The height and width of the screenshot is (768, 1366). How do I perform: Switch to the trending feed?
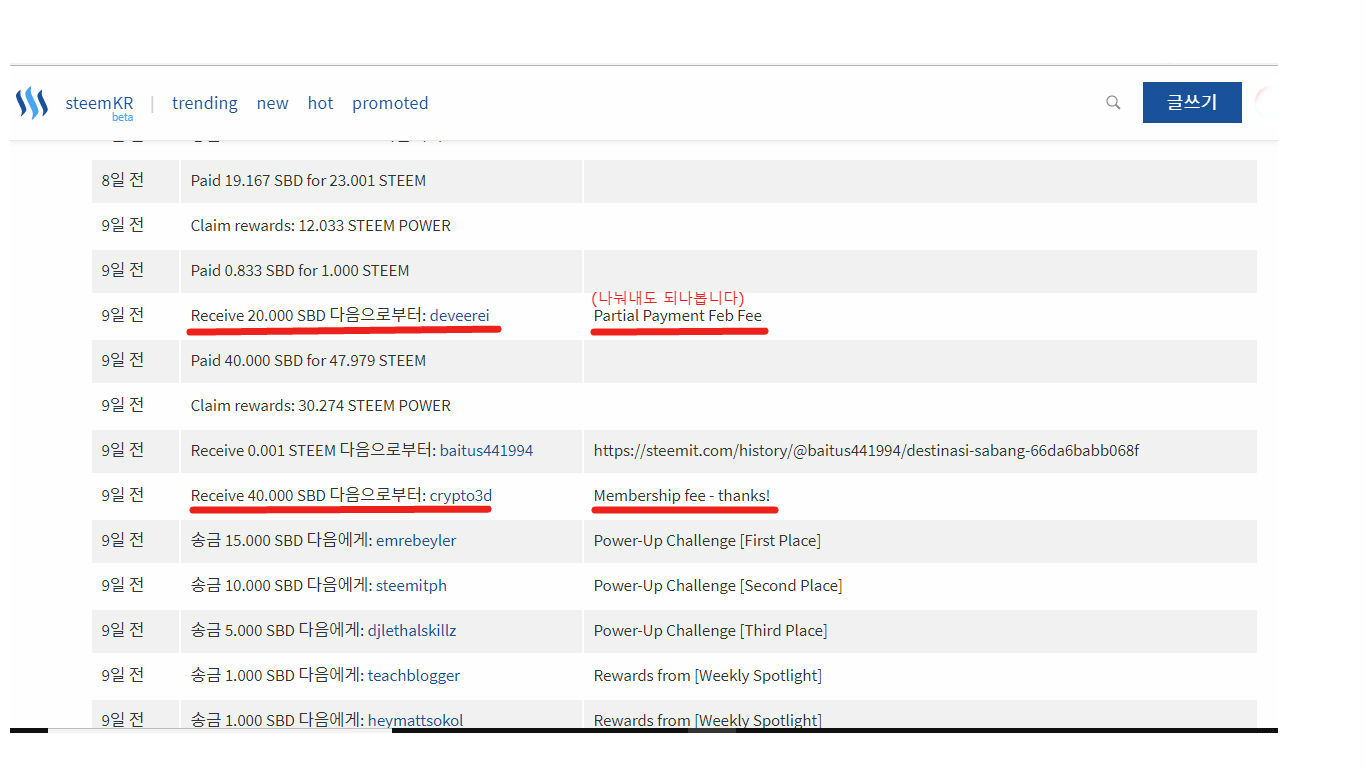point(204,103)
